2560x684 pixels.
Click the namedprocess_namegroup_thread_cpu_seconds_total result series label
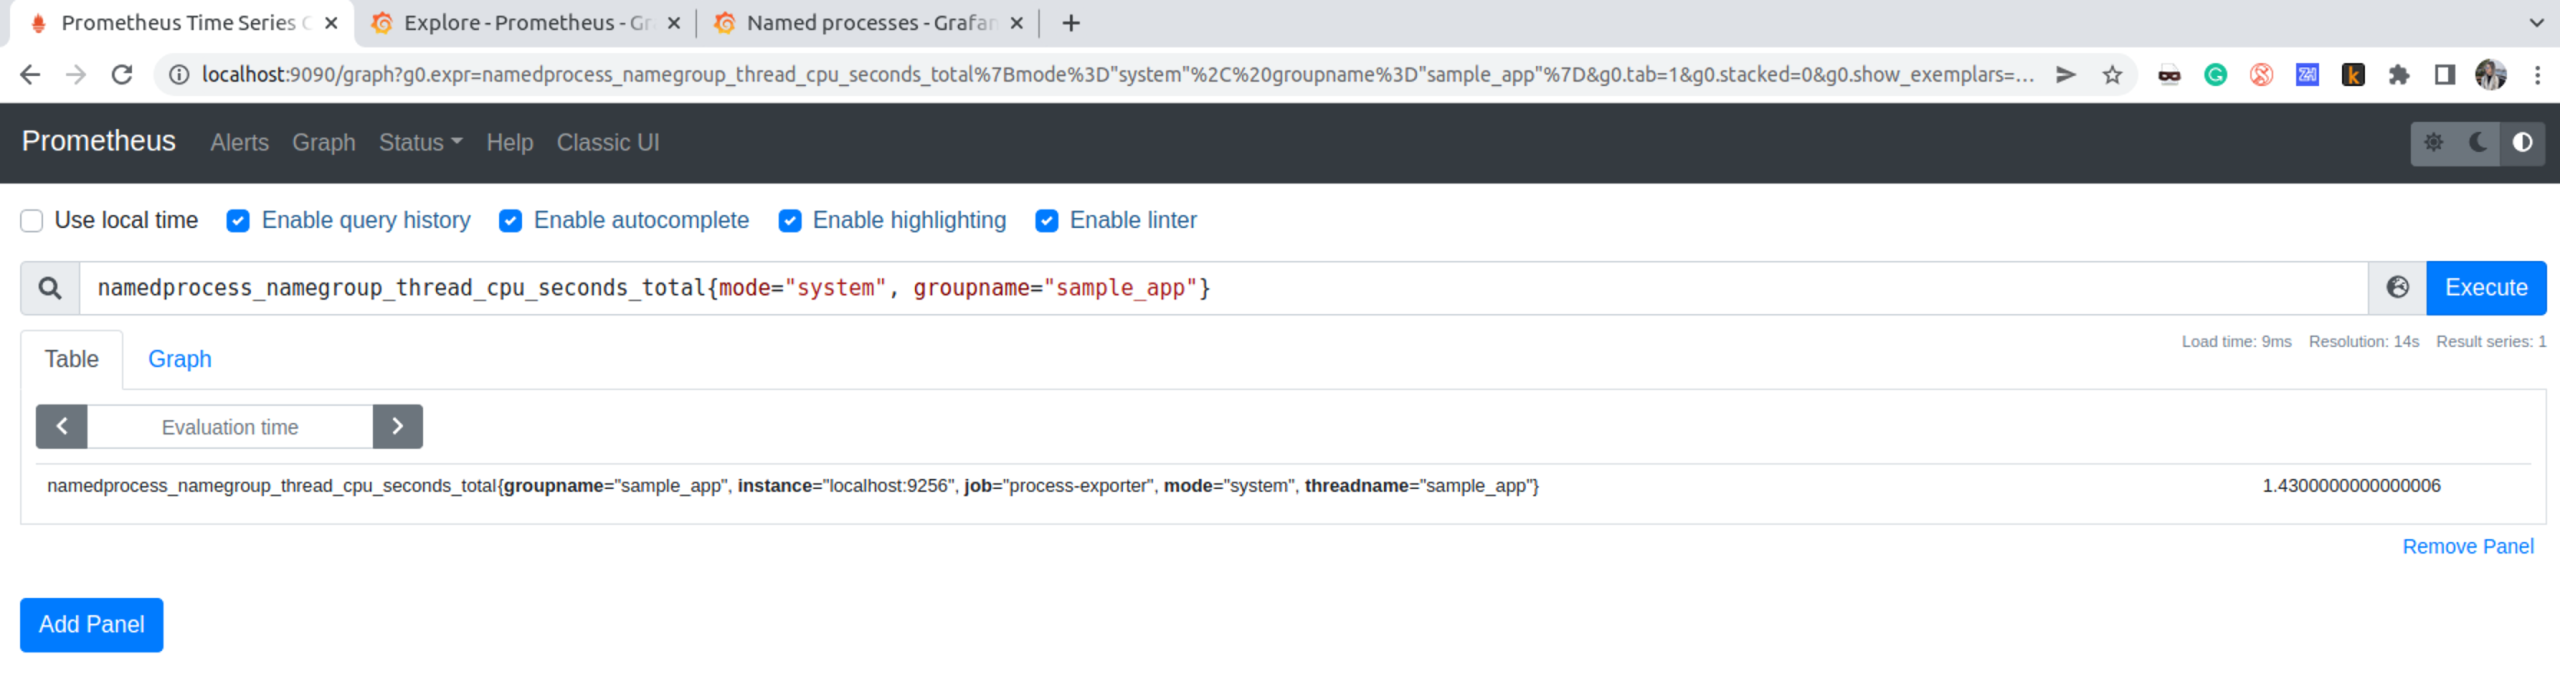coord(793,486)
